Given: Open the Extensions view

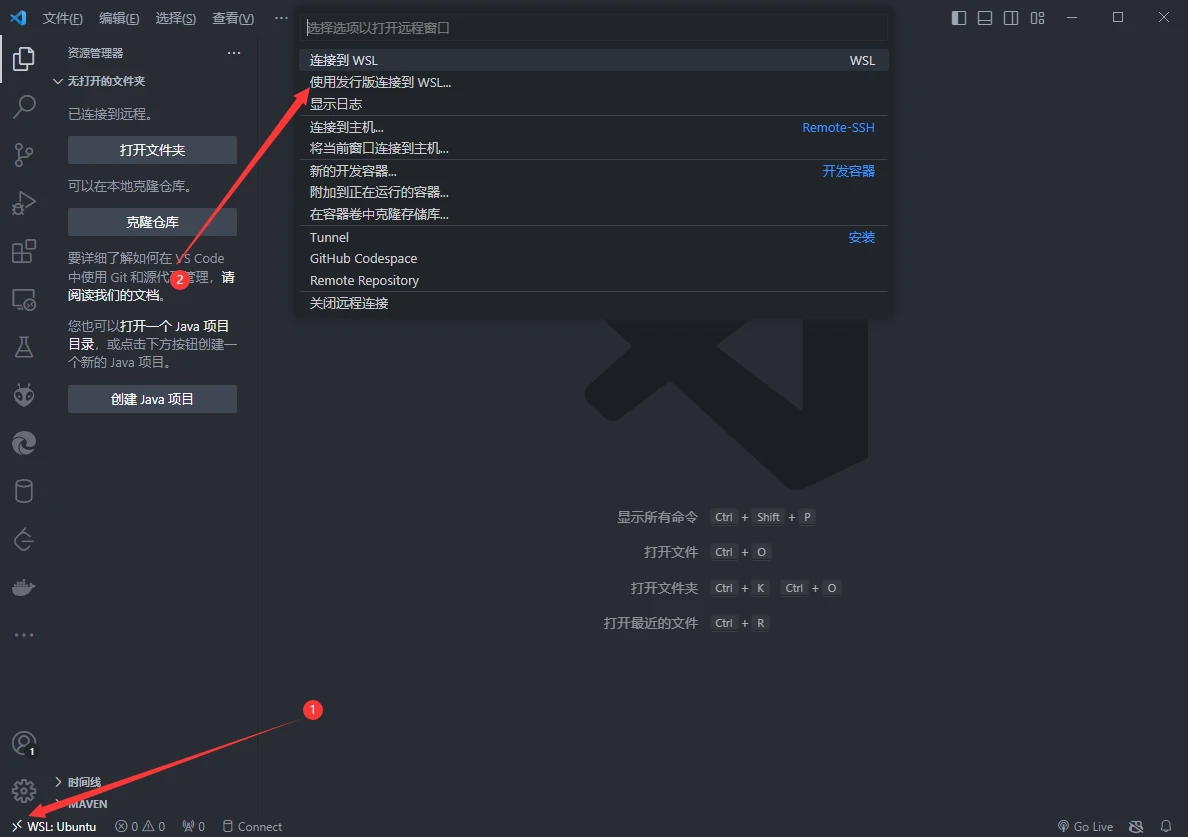Looking at the screenshot, I should coord(24,251).
